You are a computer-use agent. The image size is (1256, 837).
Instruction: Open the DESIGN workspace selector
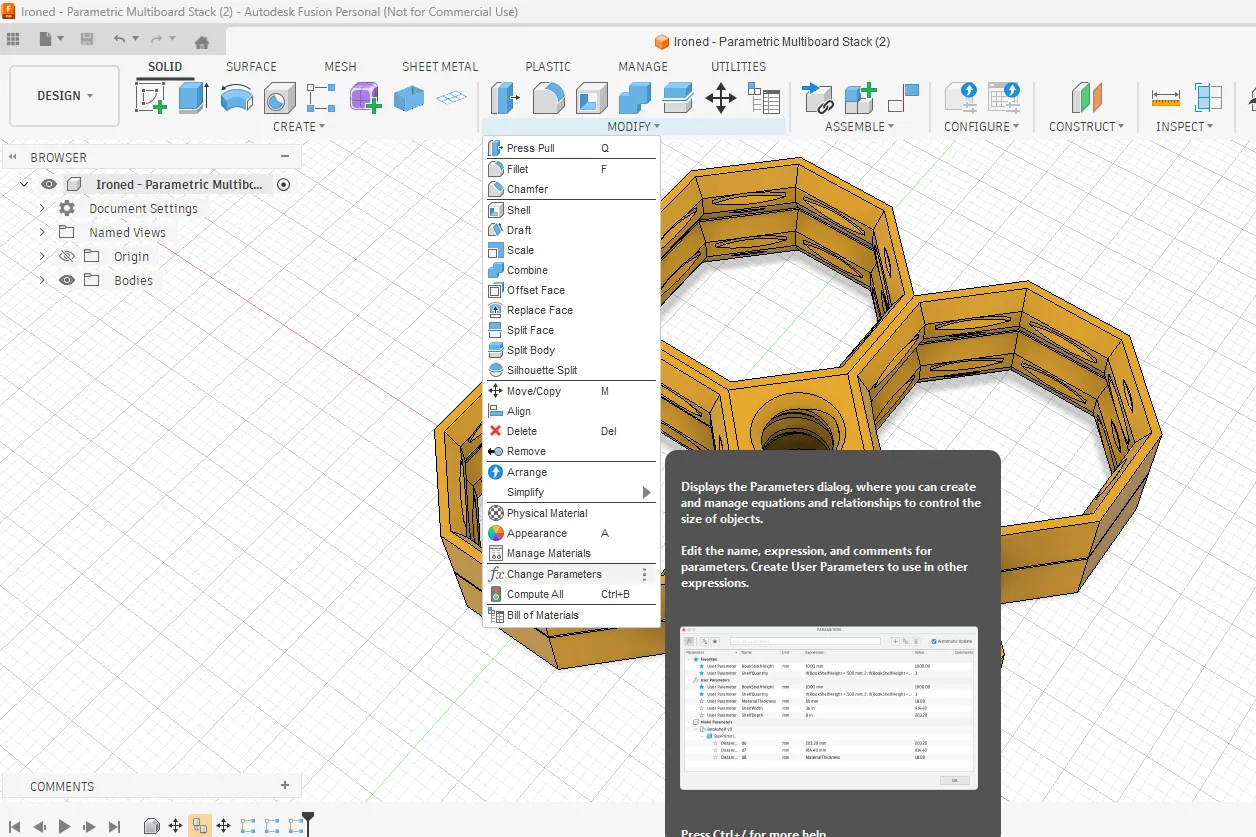tap(63, 95)
